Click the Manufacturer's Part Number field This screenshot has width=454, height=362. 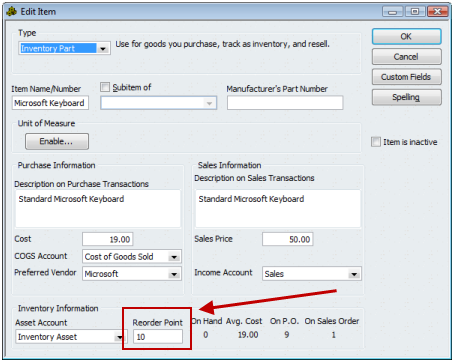point(285,103)
